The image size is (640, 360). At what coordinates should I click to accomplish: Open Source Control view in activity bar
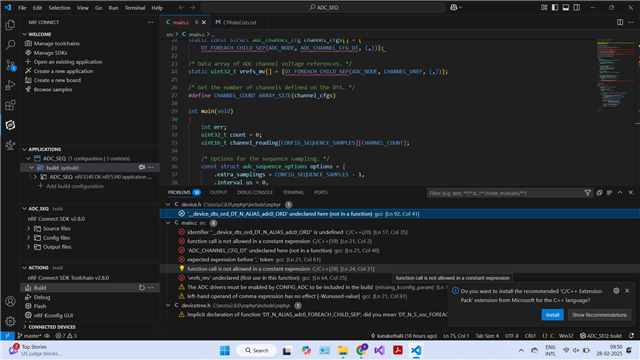pos(10,65)
